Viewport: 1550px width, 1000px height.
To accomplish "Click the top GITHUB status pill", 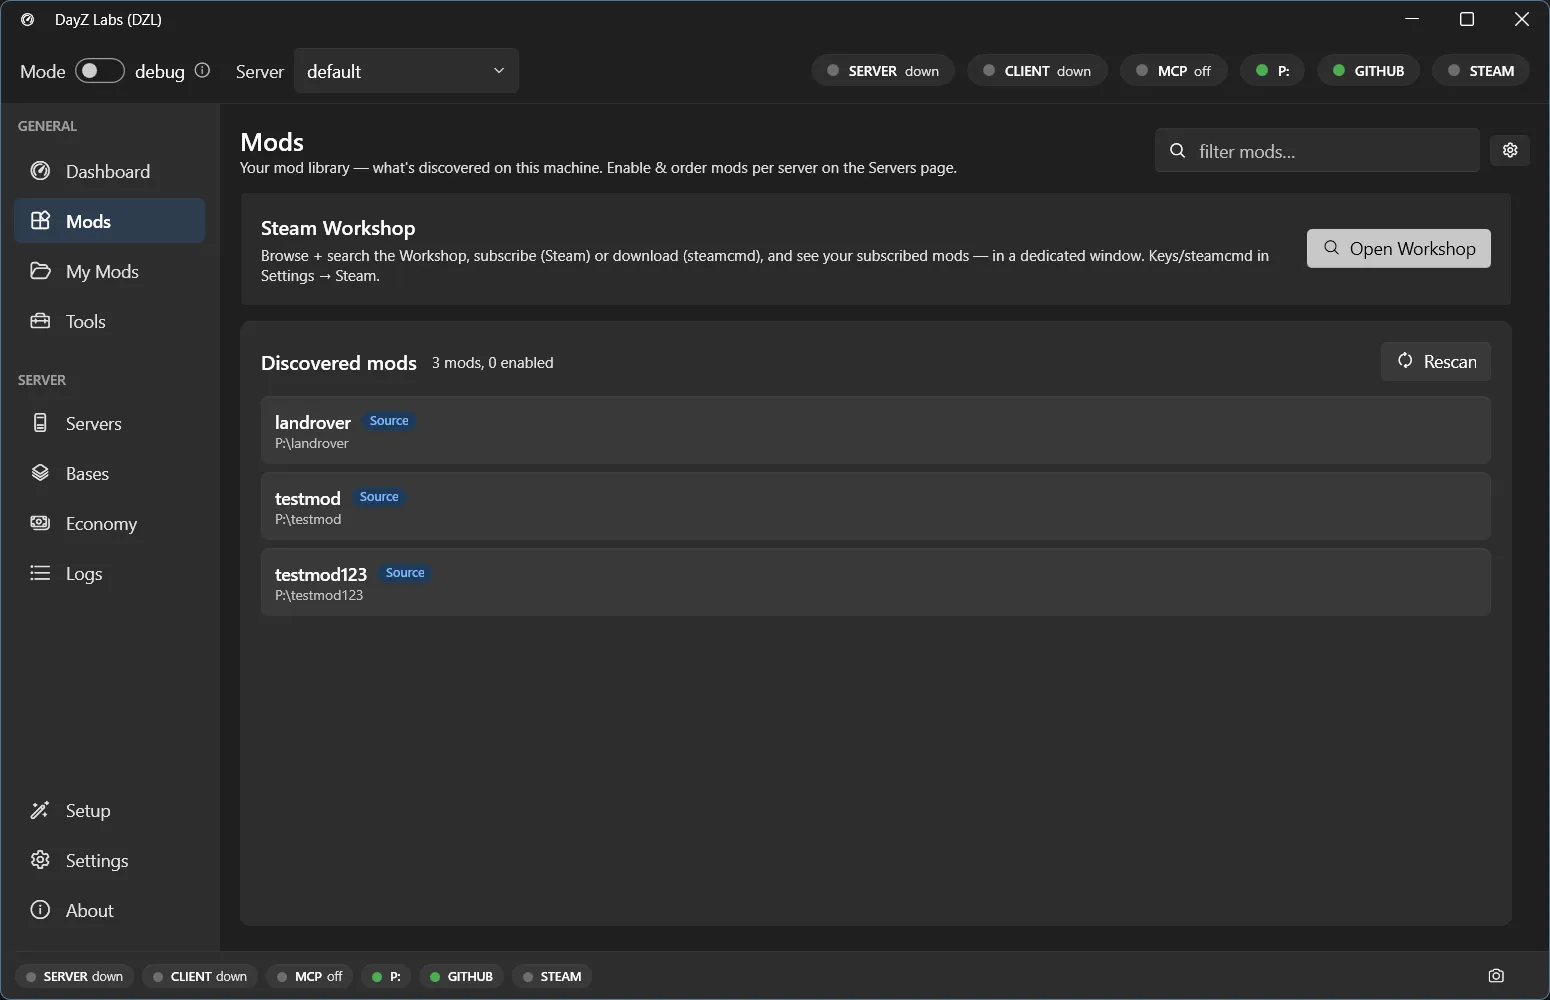I will 1368,71.
